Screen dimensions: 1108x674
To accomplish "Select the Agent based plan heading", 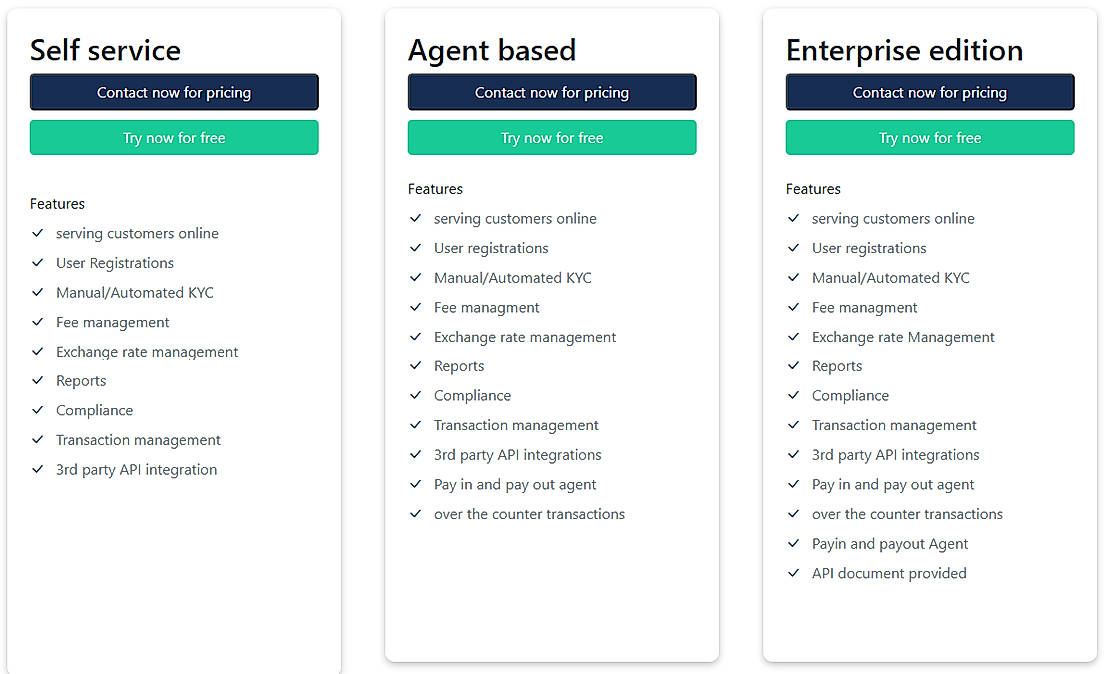I will 492,50.
